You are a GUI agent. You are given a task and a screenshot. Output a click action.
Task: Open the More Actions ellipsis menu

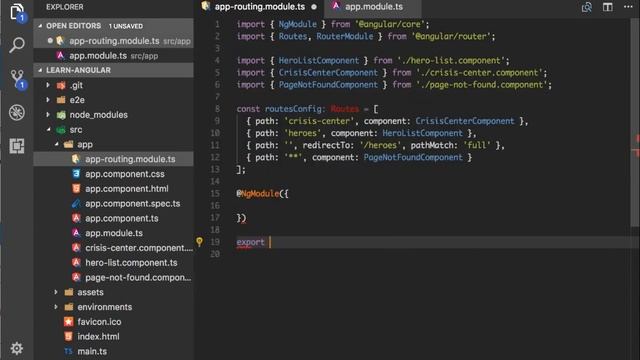click(x=628, y=7)
